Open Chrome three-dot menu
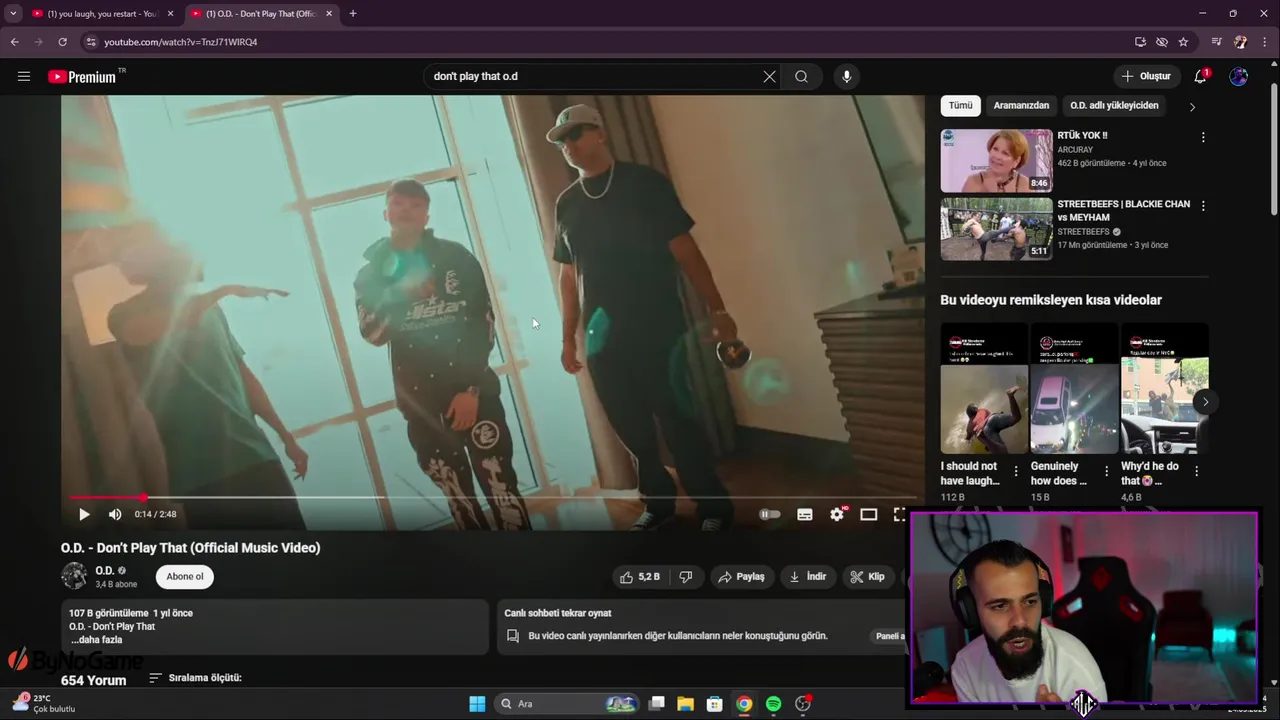Viewport: 1280px width, 720px height. click(x=1265, y=42)
